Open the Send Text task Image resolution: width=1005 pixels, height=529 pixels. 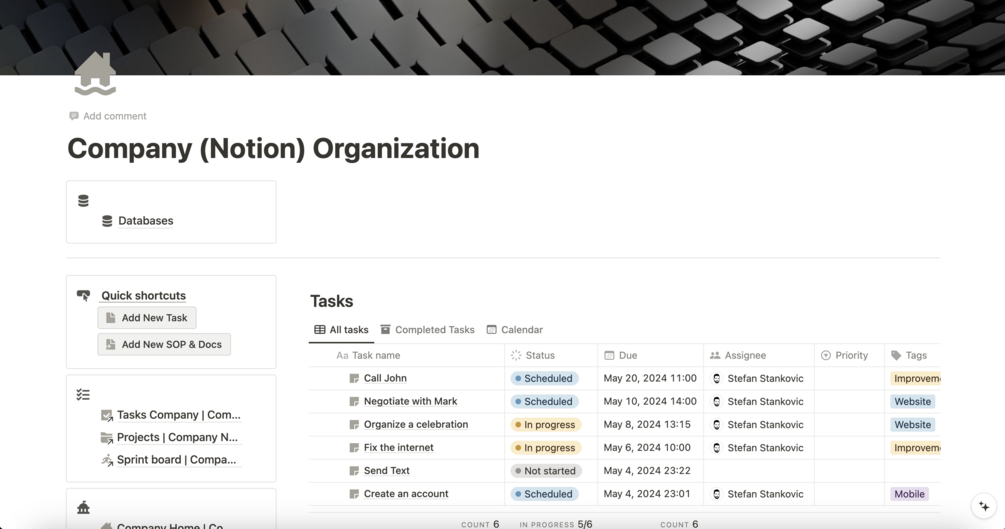386,471
